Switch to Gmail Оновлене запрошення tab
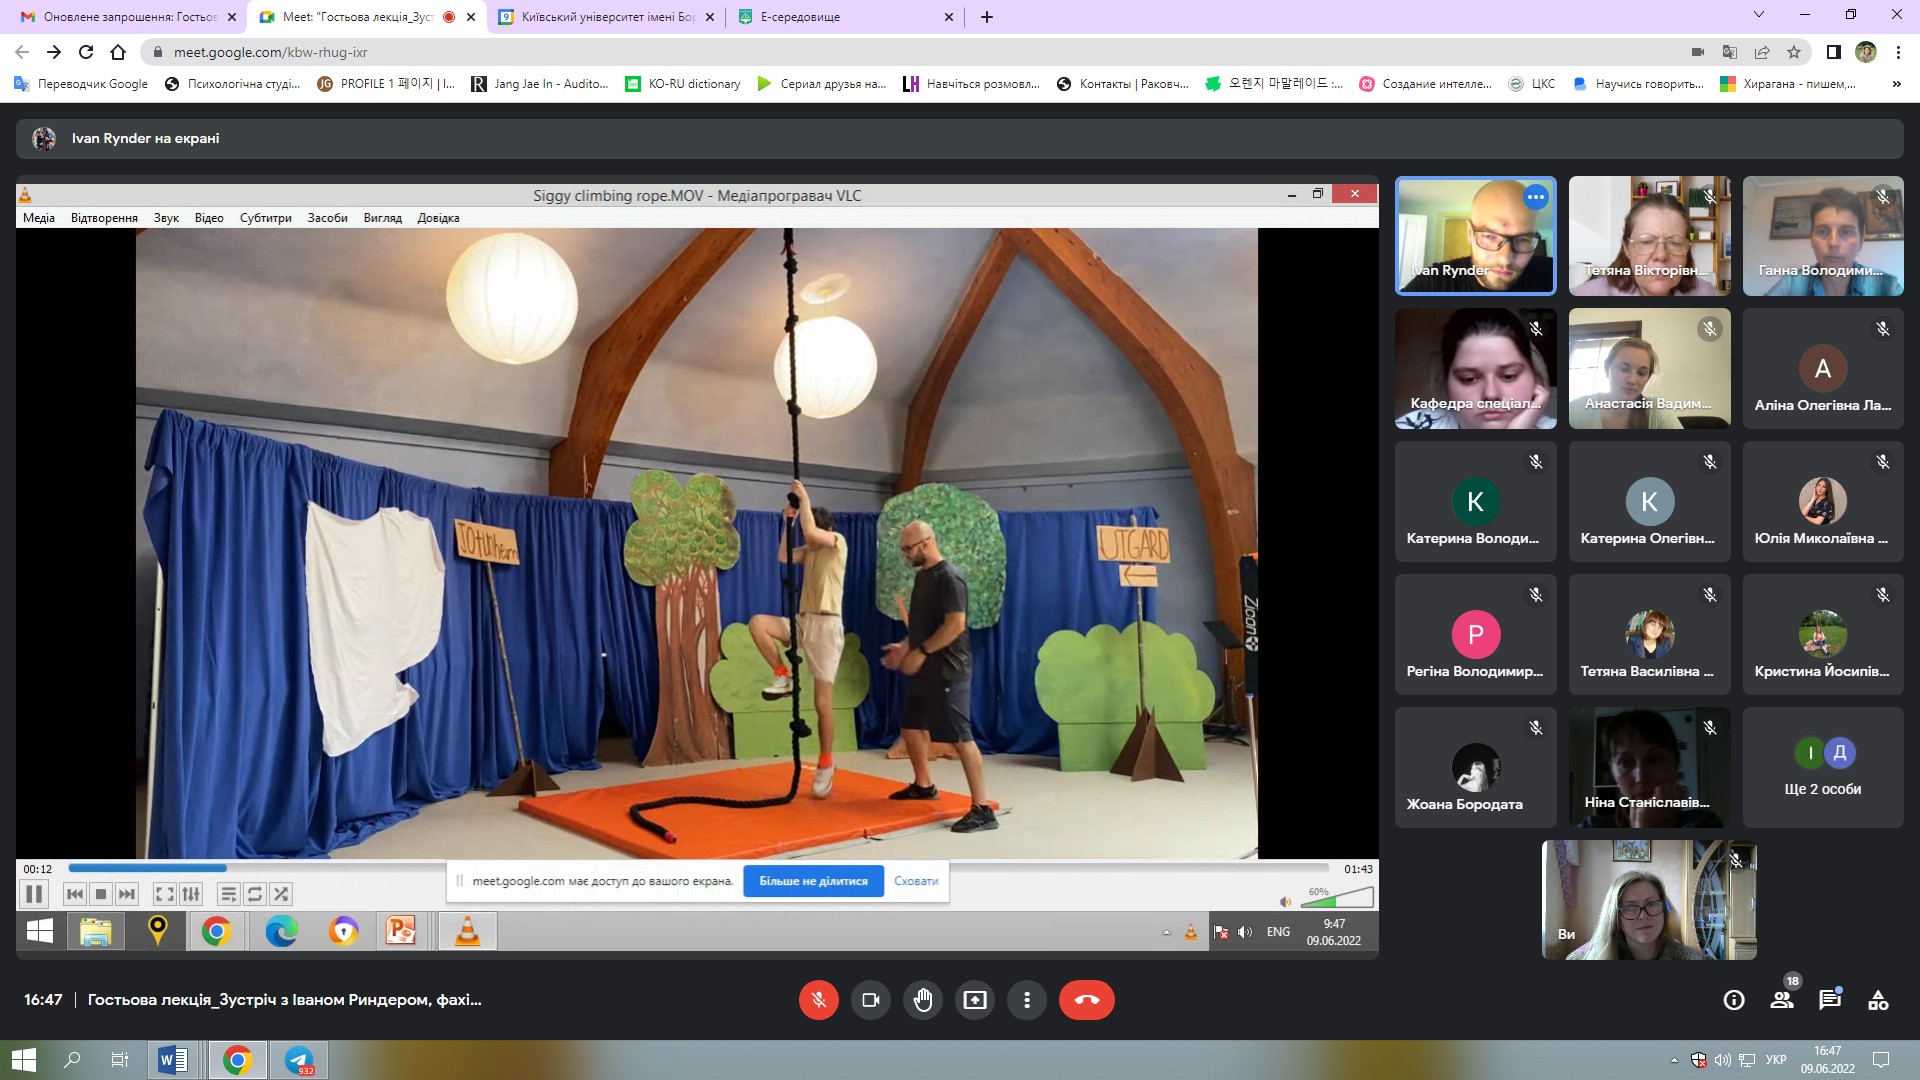Screen dimensions: 1920x1080 click(x=125, y=17)
